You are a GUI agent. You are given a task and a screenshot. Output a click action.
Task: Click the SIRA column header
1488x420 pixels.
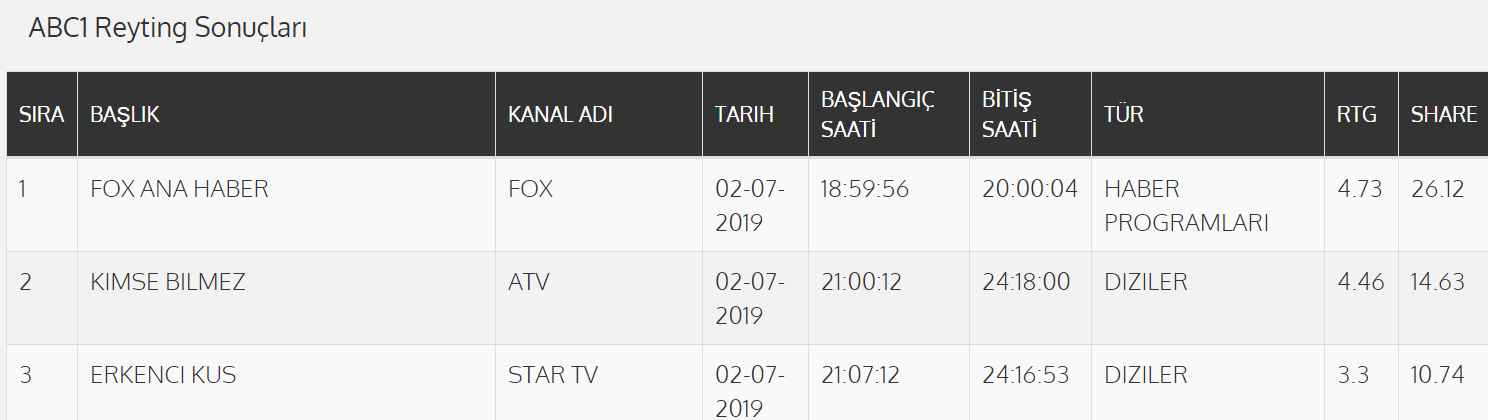tap(41, 114)
